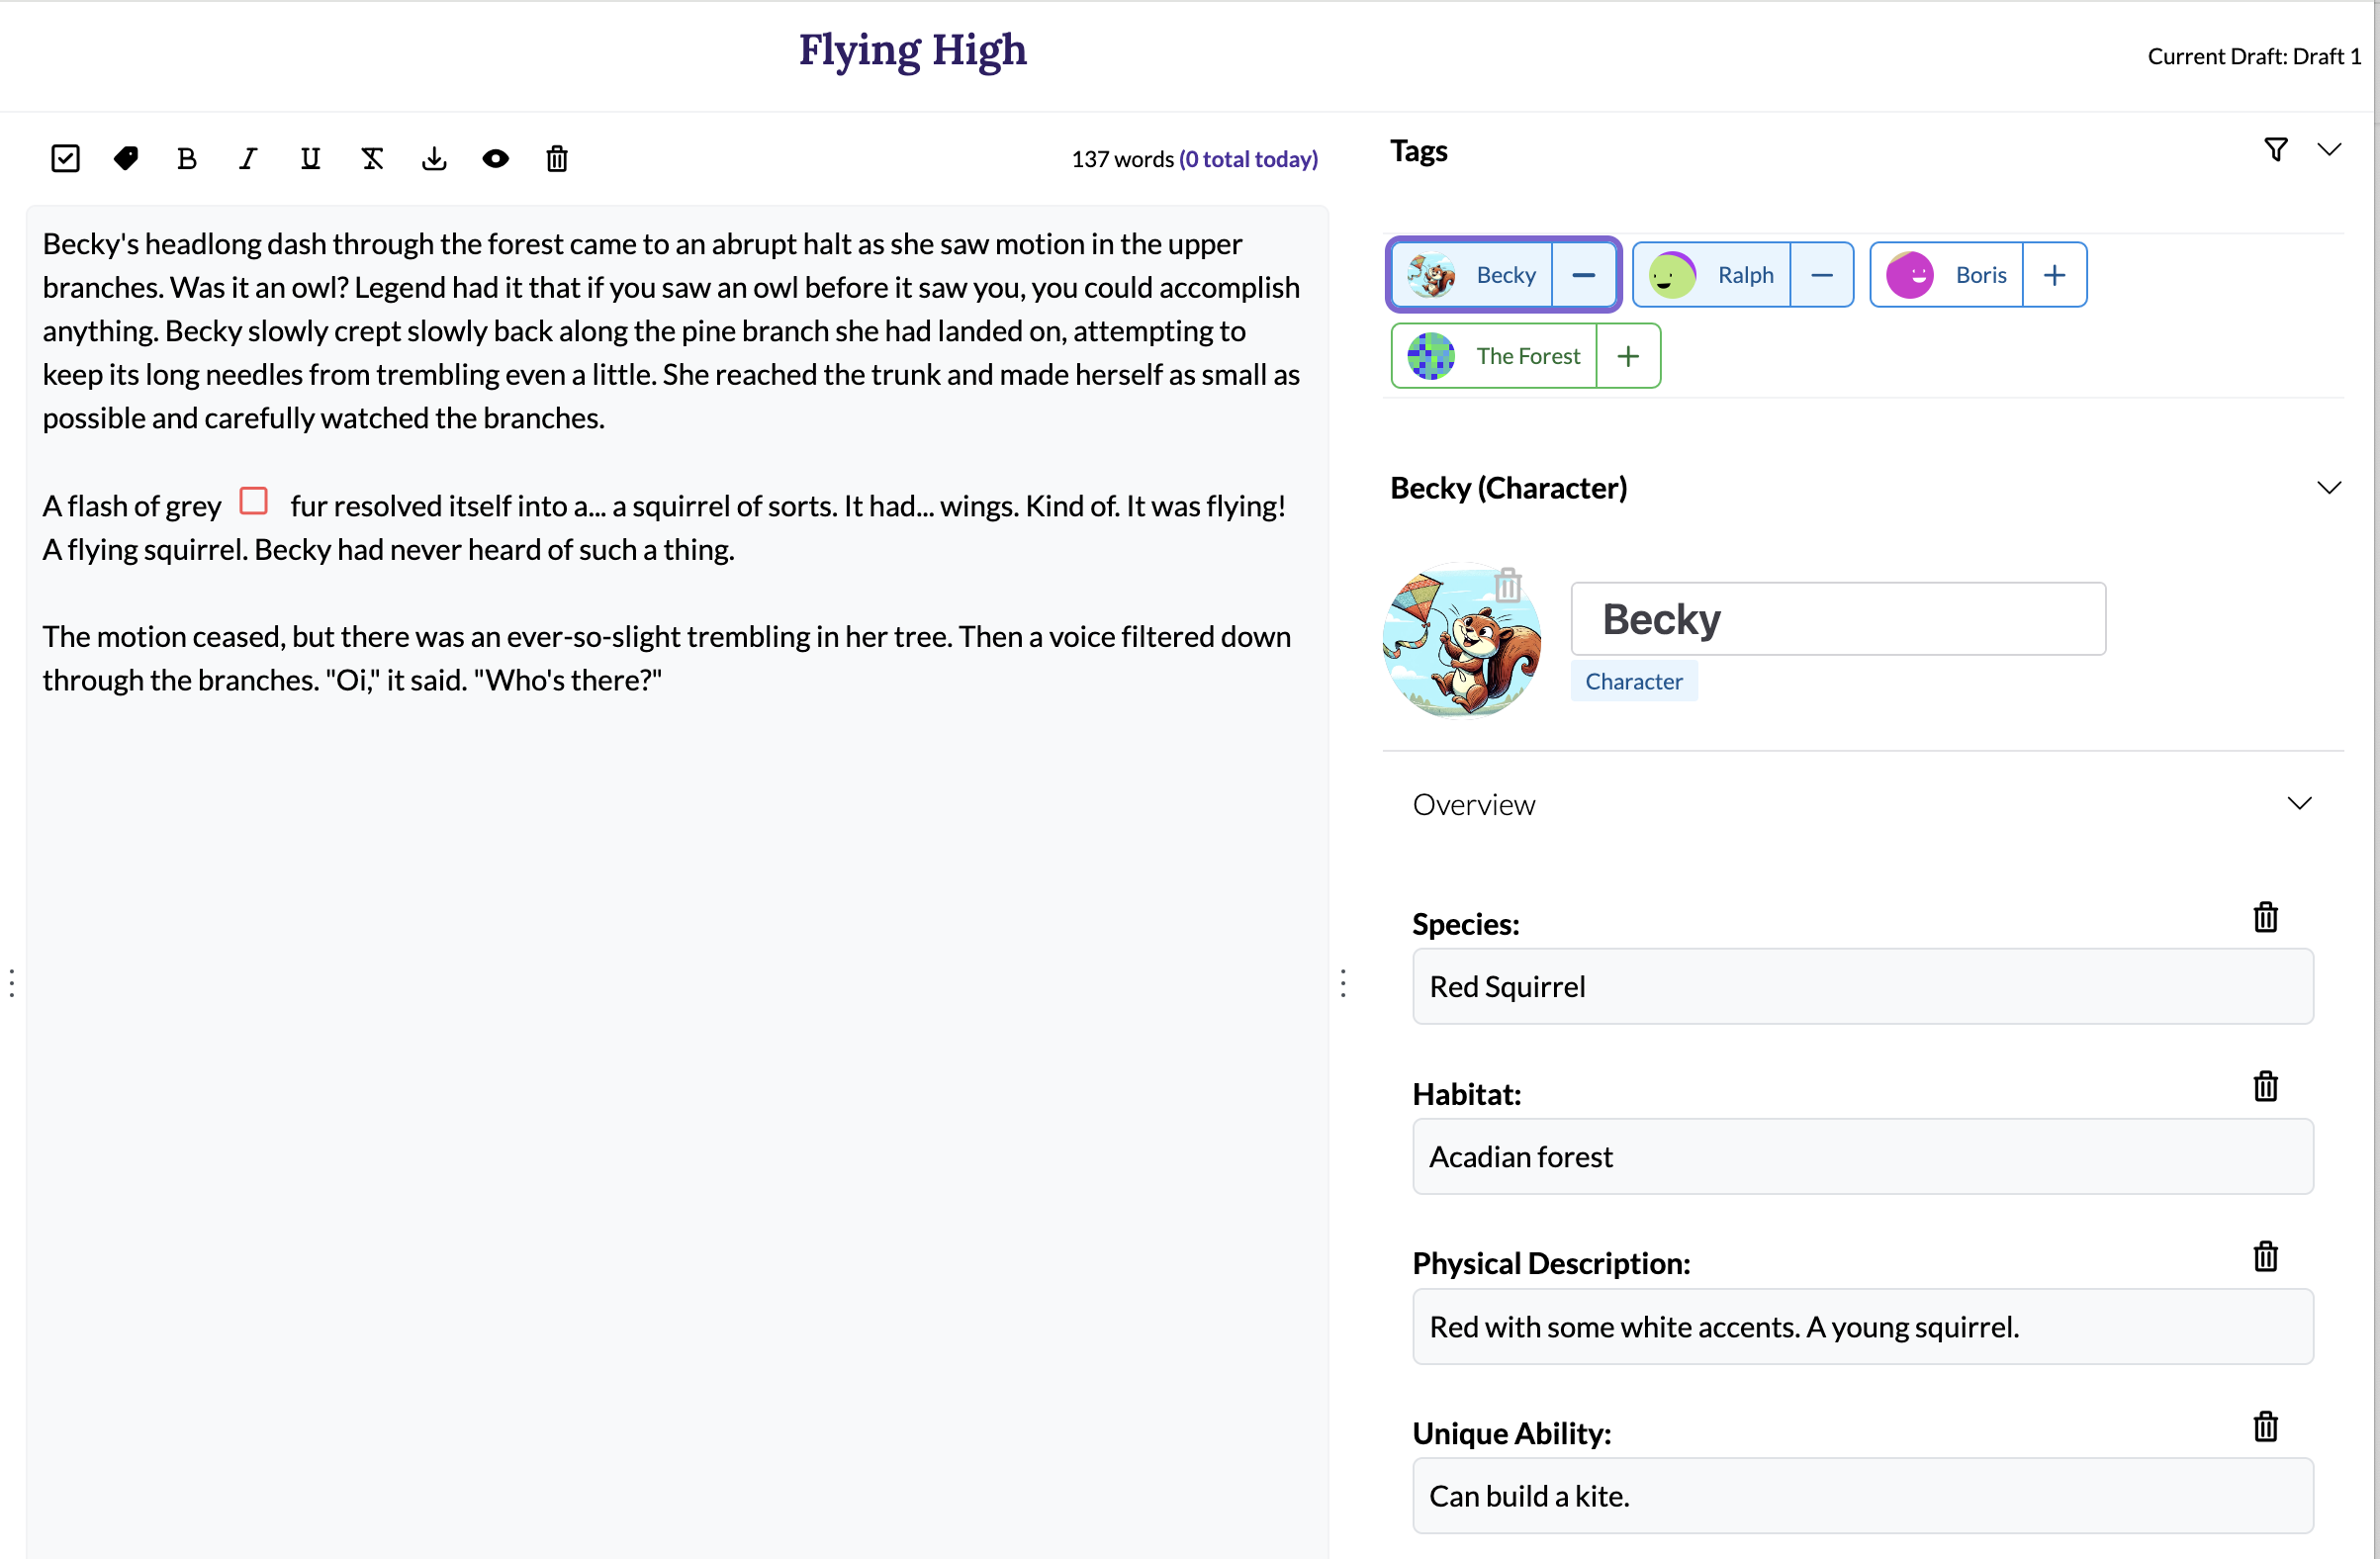Click the bold formatting icon

click(x=188, y=158)
